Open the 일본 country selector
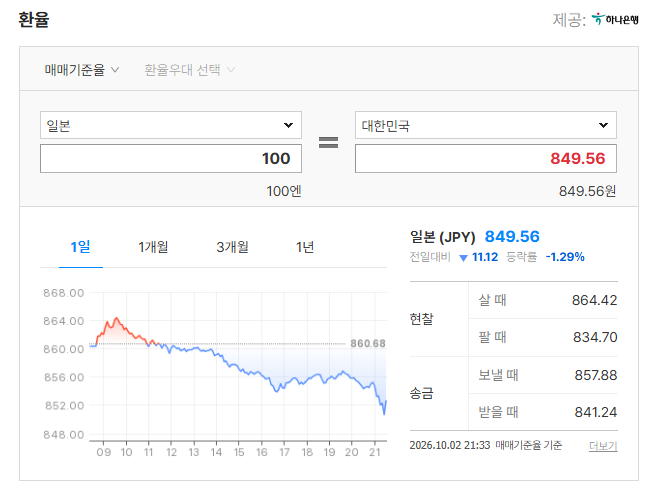 click(171, 125)
